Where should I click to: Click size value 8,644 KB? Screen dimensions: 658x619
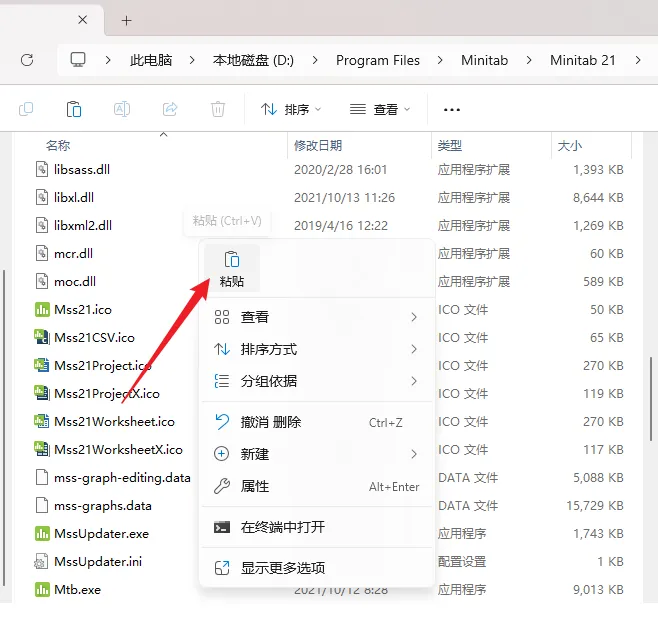tap(598, 198)
